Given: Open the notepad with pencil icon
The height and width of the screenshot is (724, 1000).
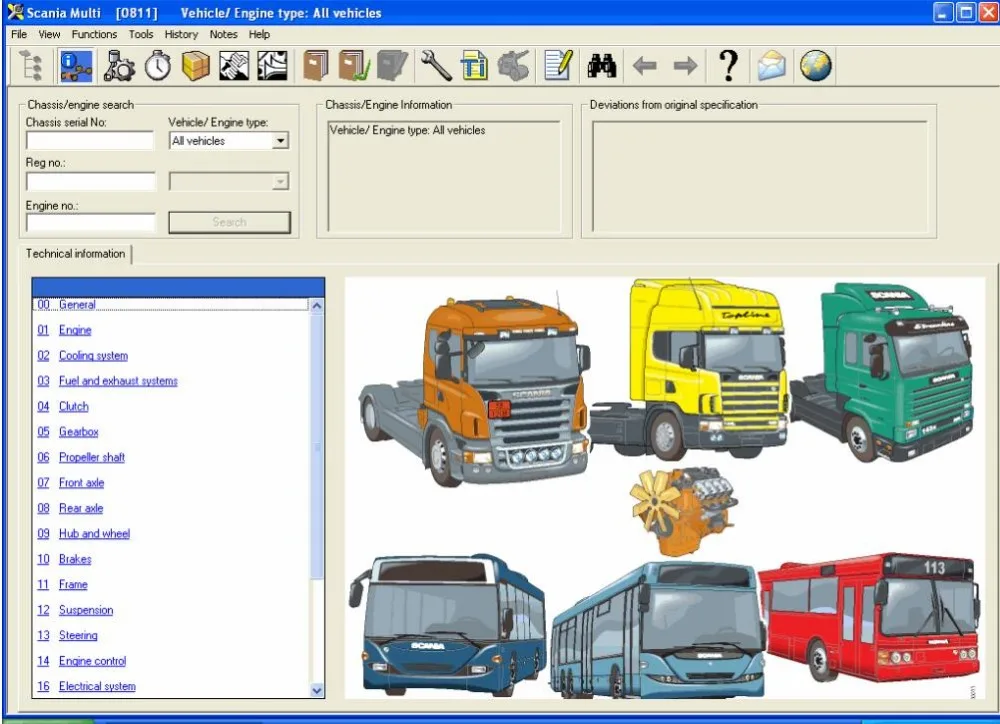Looking at the screenshot, I should coord(558,66).
